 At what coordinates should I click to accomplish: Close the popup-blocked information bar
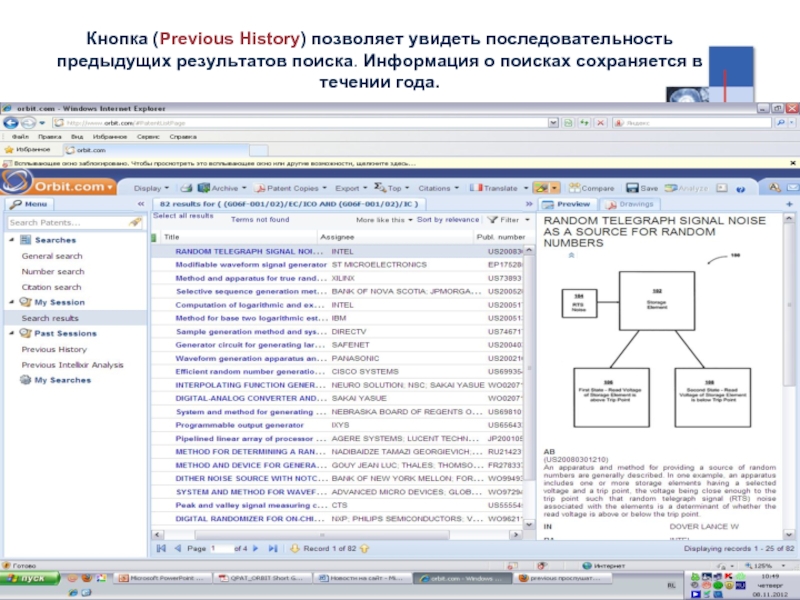793,163
